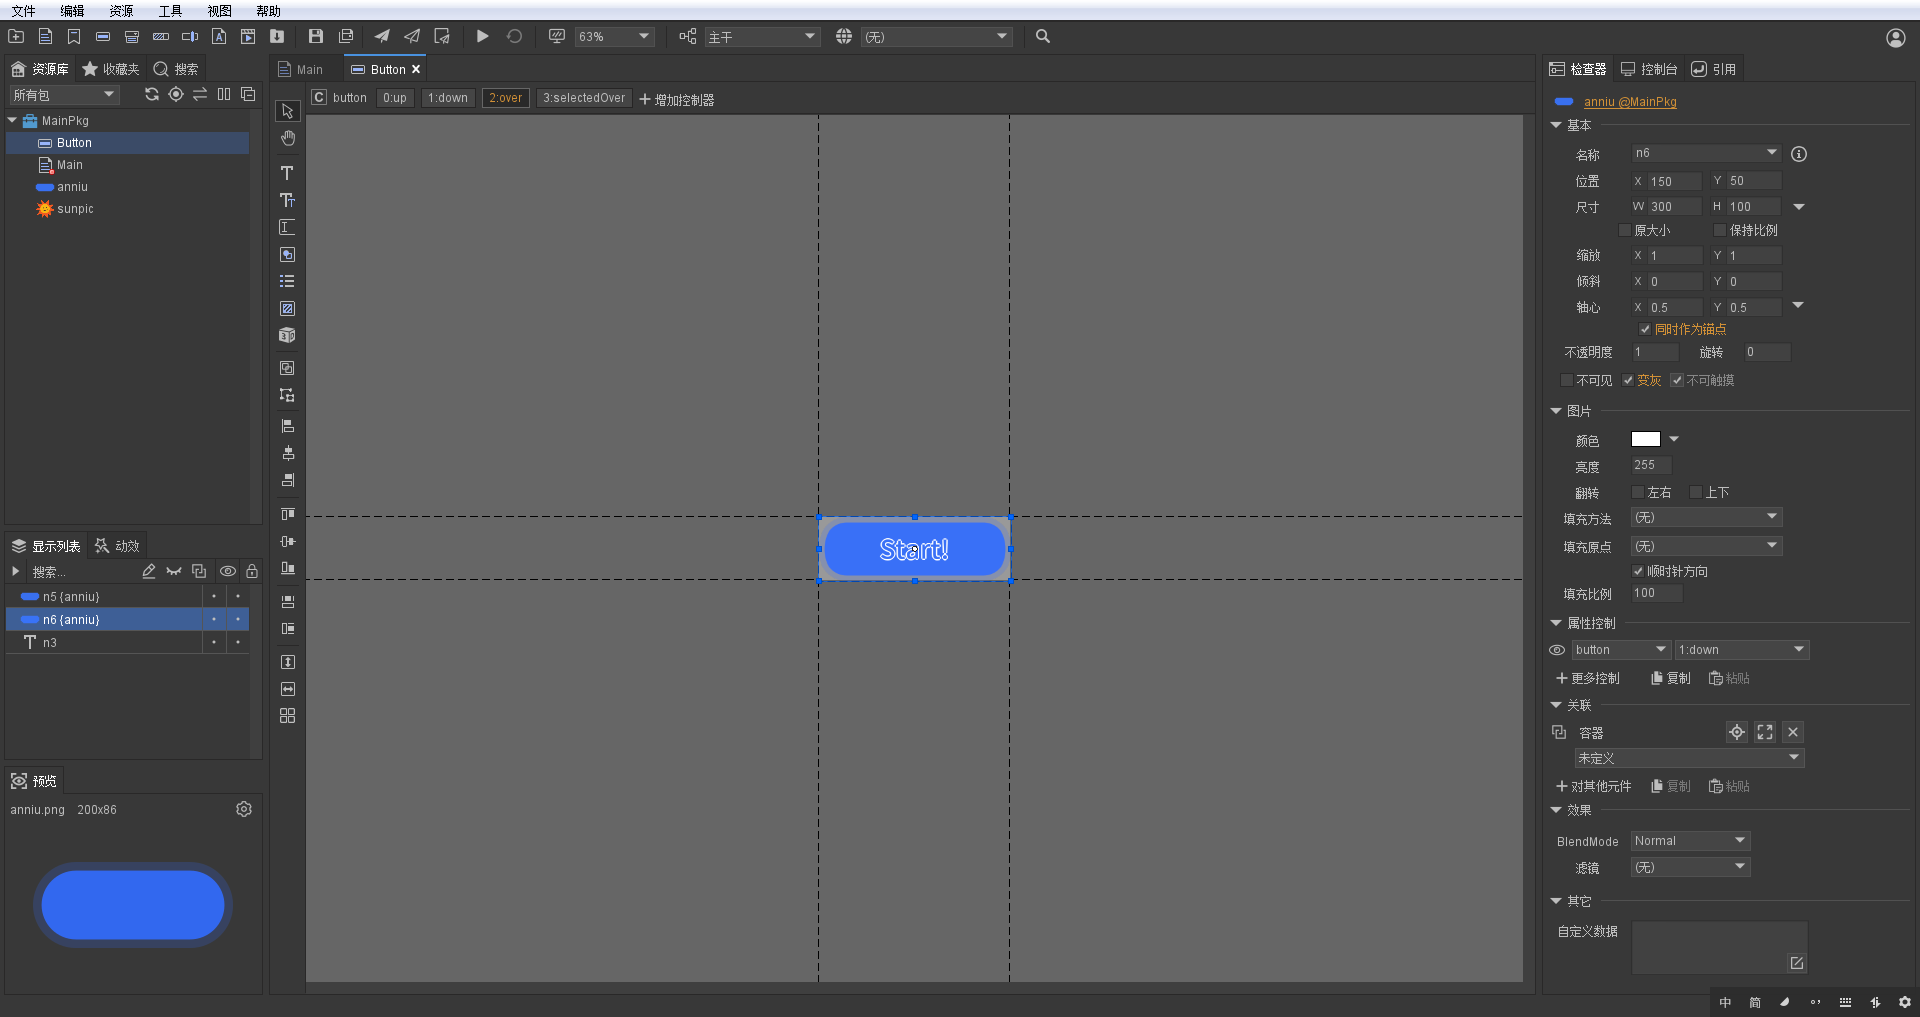Open the 资源 menu
Screen dimensions: 1920x1017
pos(121,11)
